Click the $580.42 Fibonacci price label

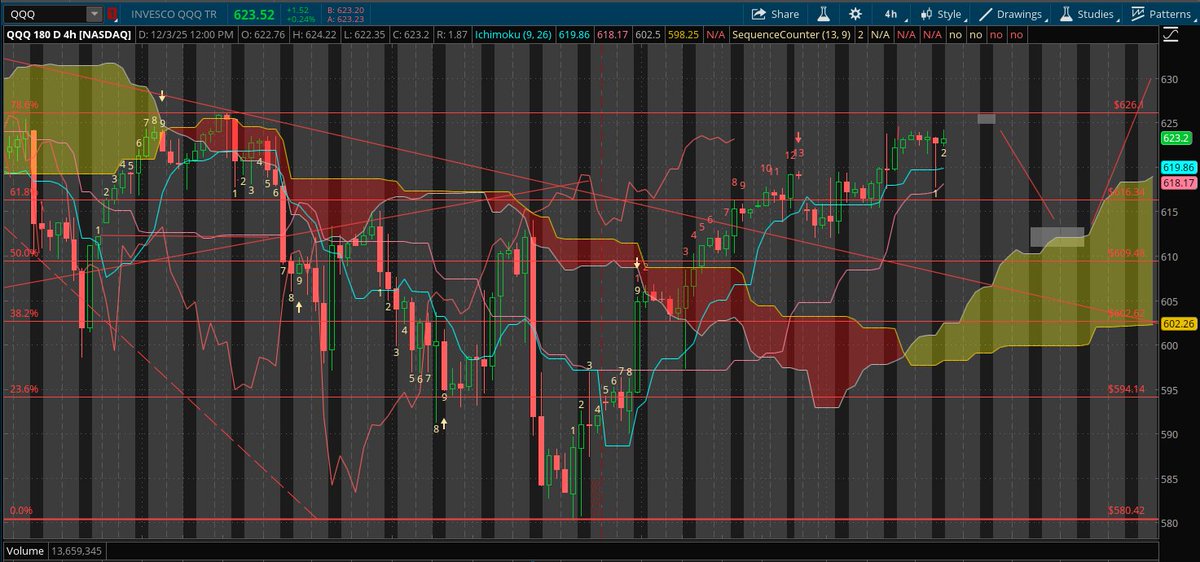[x=1126, y=511]
